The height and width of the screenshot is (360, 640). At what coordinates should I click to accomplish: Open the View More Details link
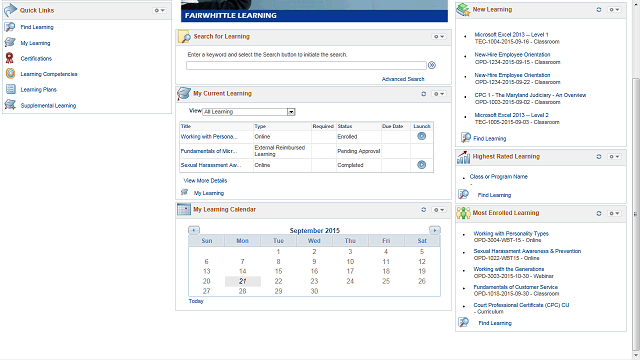point(205,180)
